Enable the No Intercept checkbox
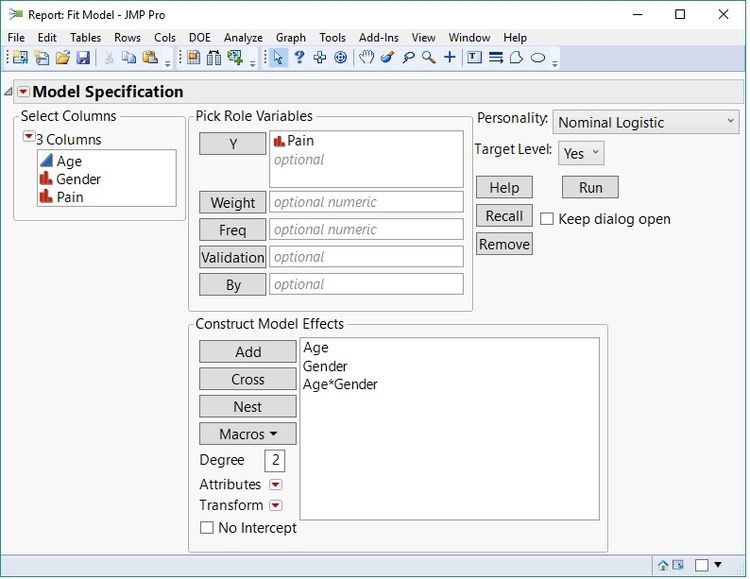750x579 pixels. [x=207, y=528]
